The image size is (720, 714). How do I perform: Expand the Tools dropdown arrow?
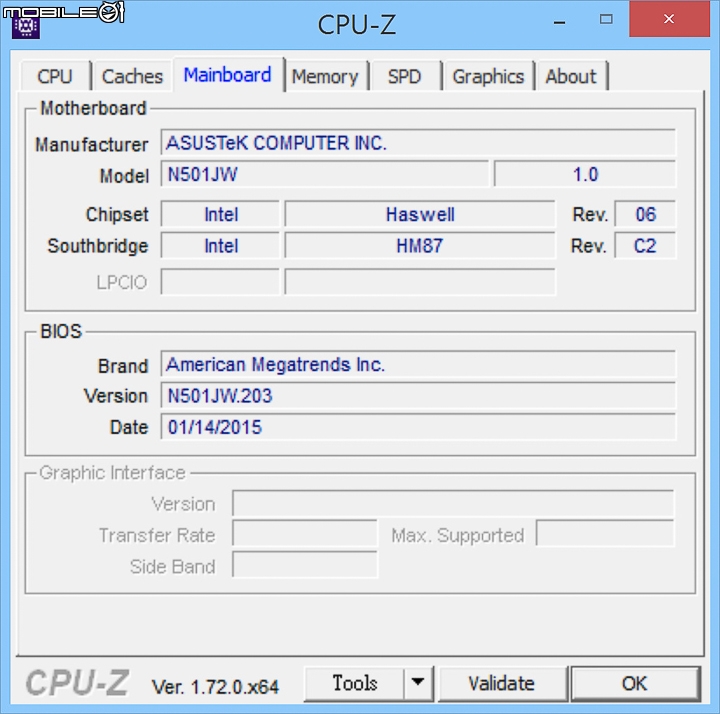[x=418, y=683]
